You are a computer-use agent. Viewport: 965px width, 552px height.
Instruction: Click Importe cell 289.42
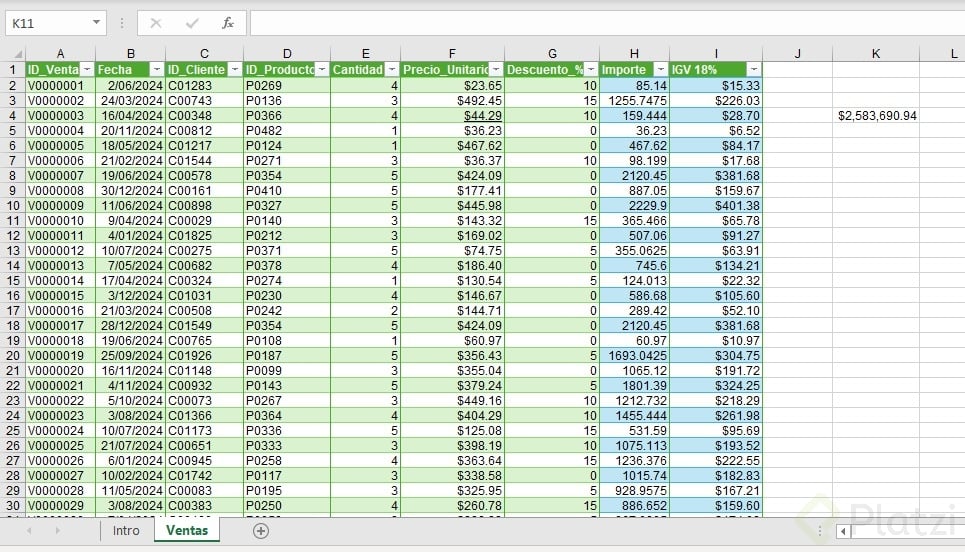click(x=635, y=311)
